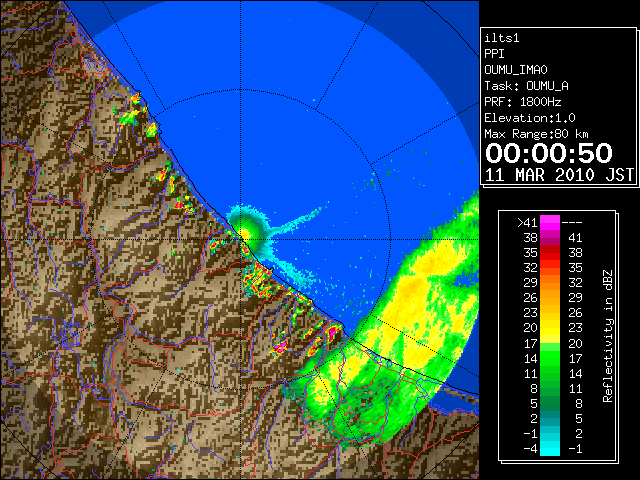Pick the bright cyan swatch at scale bottom
Screen dimensions: 640x480
pyautogui.click(x=550, y=448)
